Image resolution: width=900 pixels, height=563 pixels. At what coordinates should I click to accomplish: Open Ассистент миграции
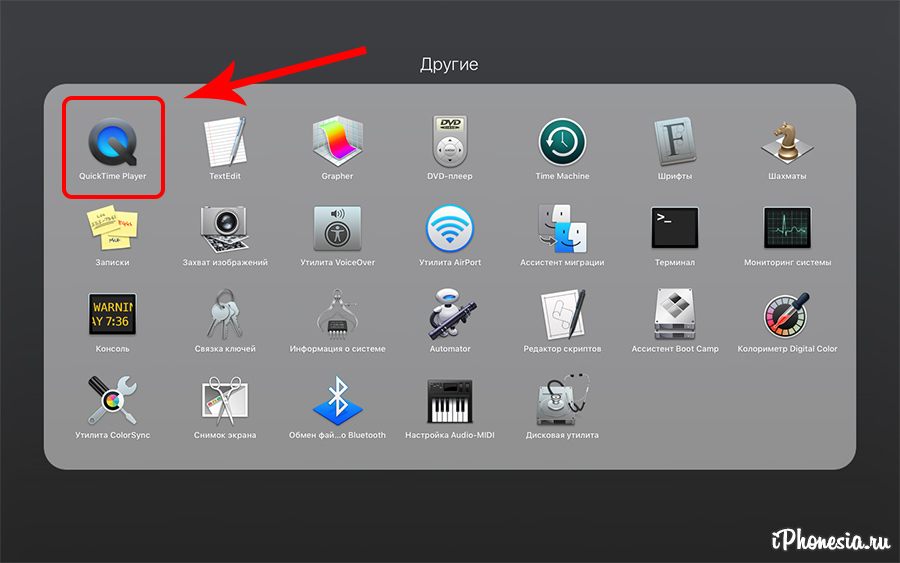pos(562,228)
